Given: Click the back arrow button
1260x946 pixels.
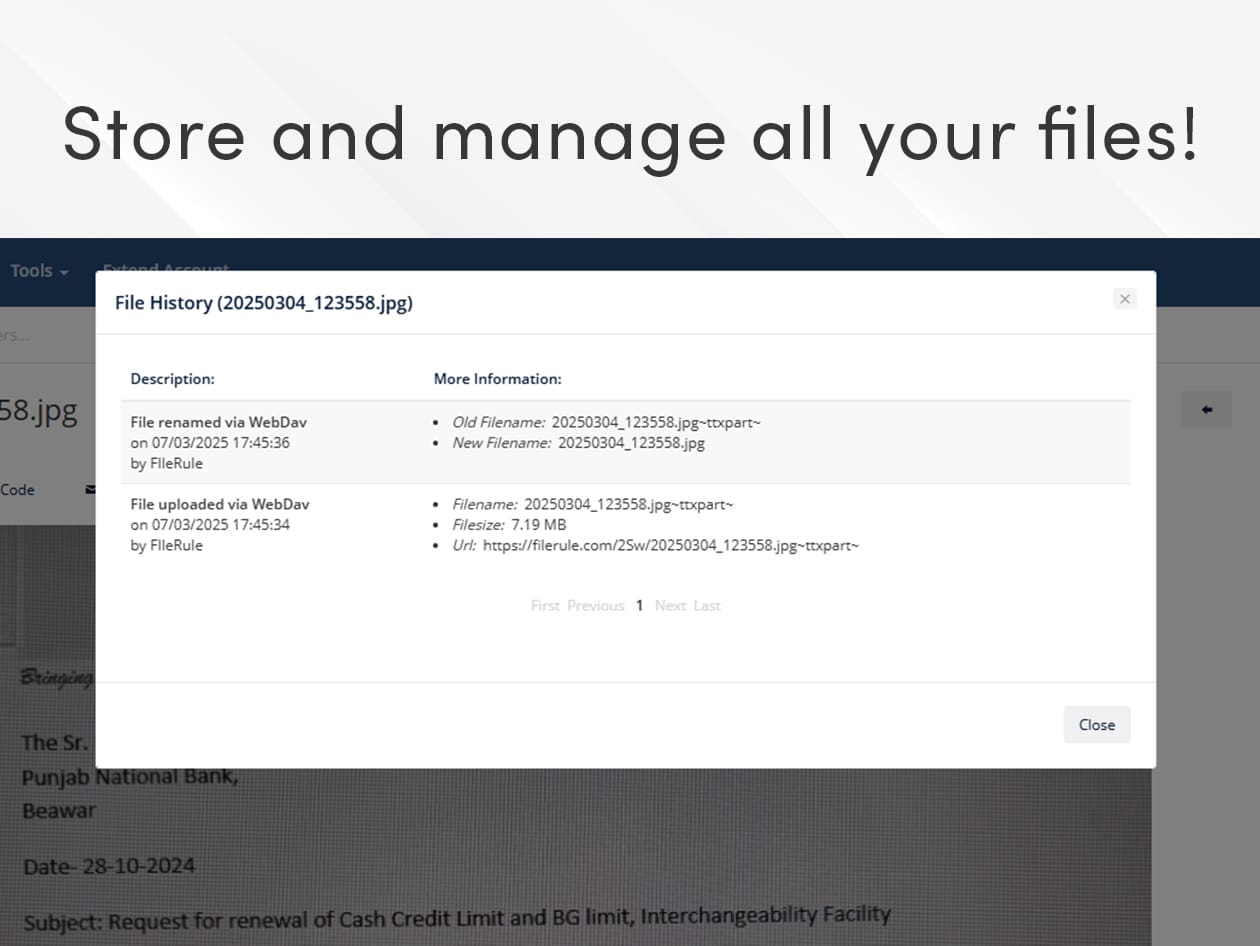Looking at the screenshot, I should (1206, 410).
